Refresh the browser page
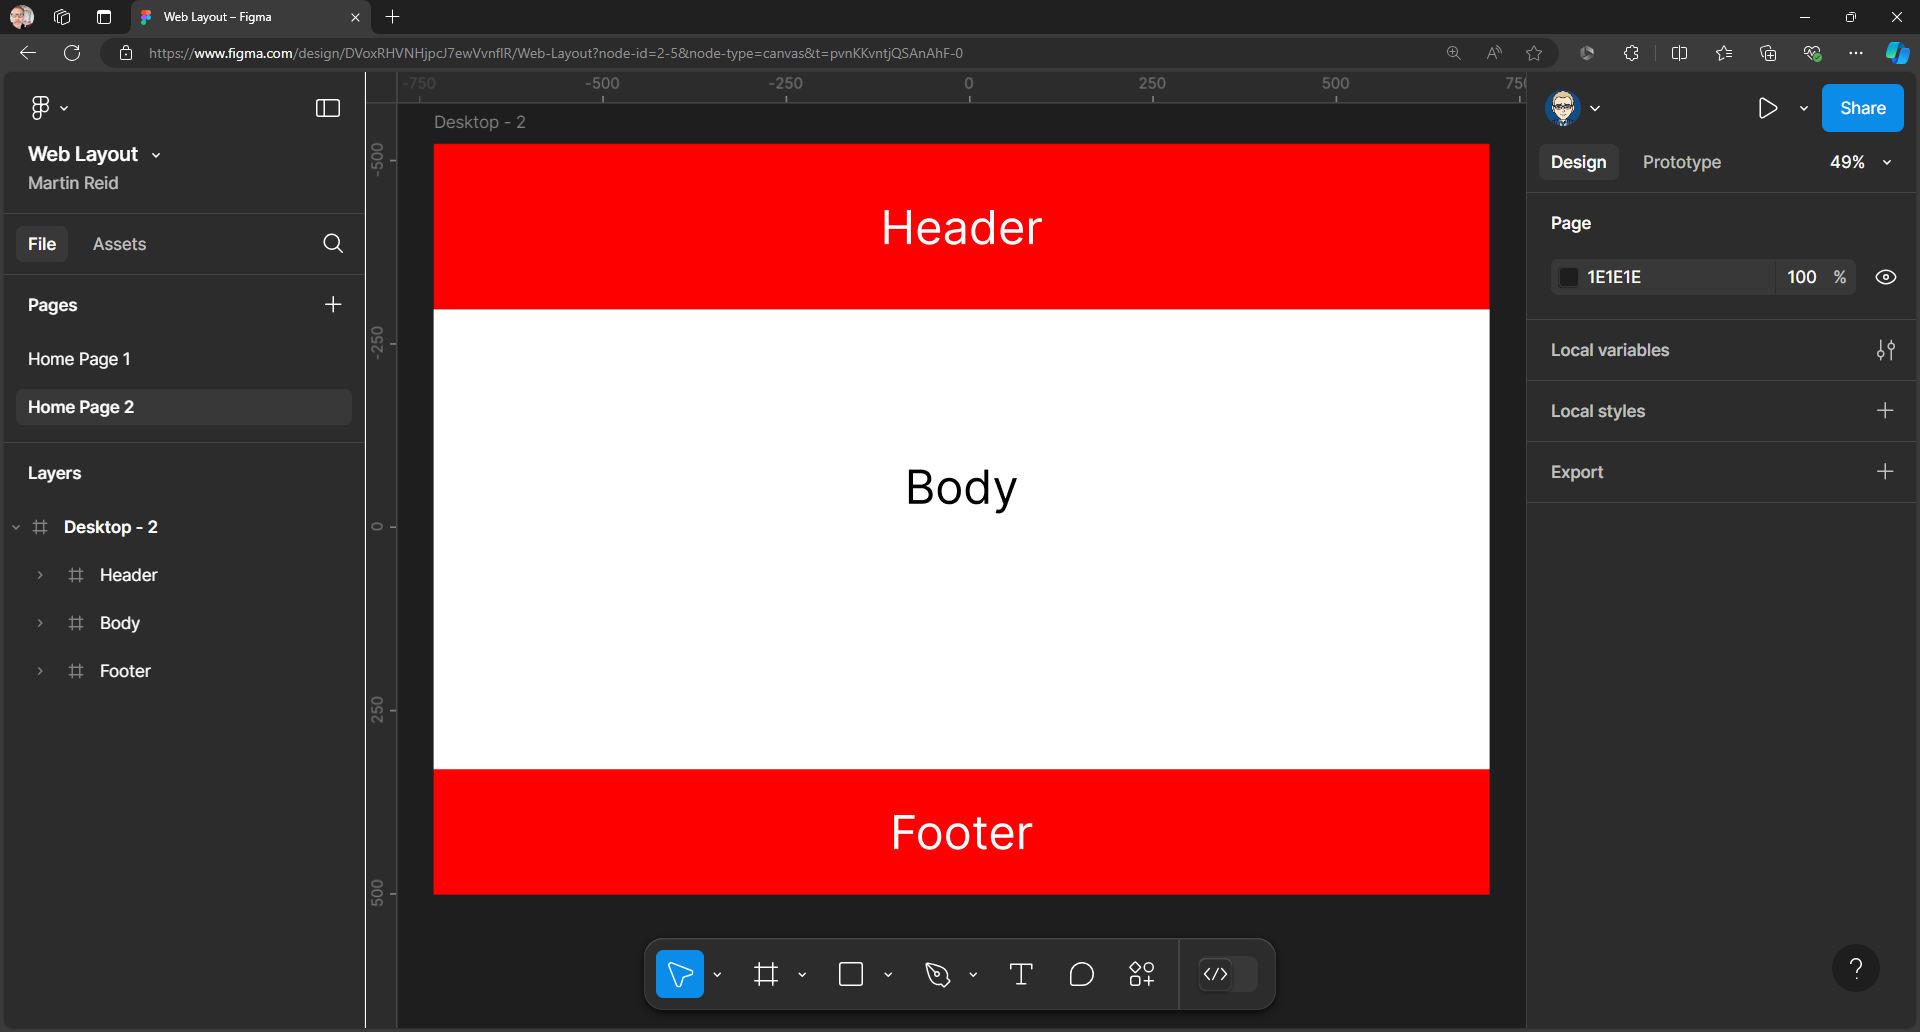The image size is (1920, 1032). pos(72,53)
